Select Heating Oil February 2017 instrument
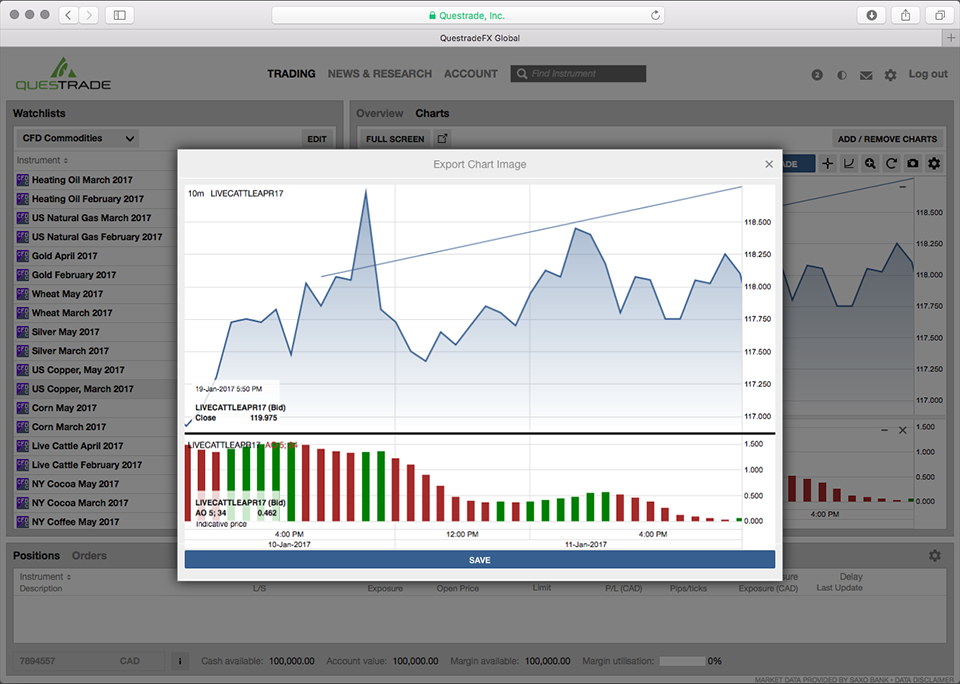 (88, 199)
